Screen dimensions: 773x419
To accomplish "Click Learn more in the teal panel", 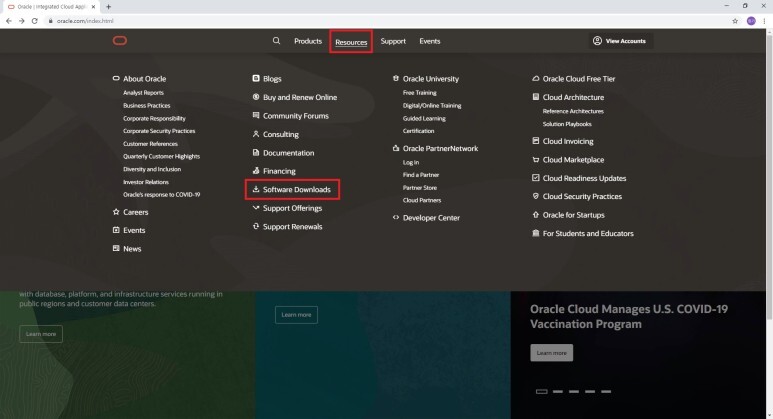I will (x=296, y=314).
